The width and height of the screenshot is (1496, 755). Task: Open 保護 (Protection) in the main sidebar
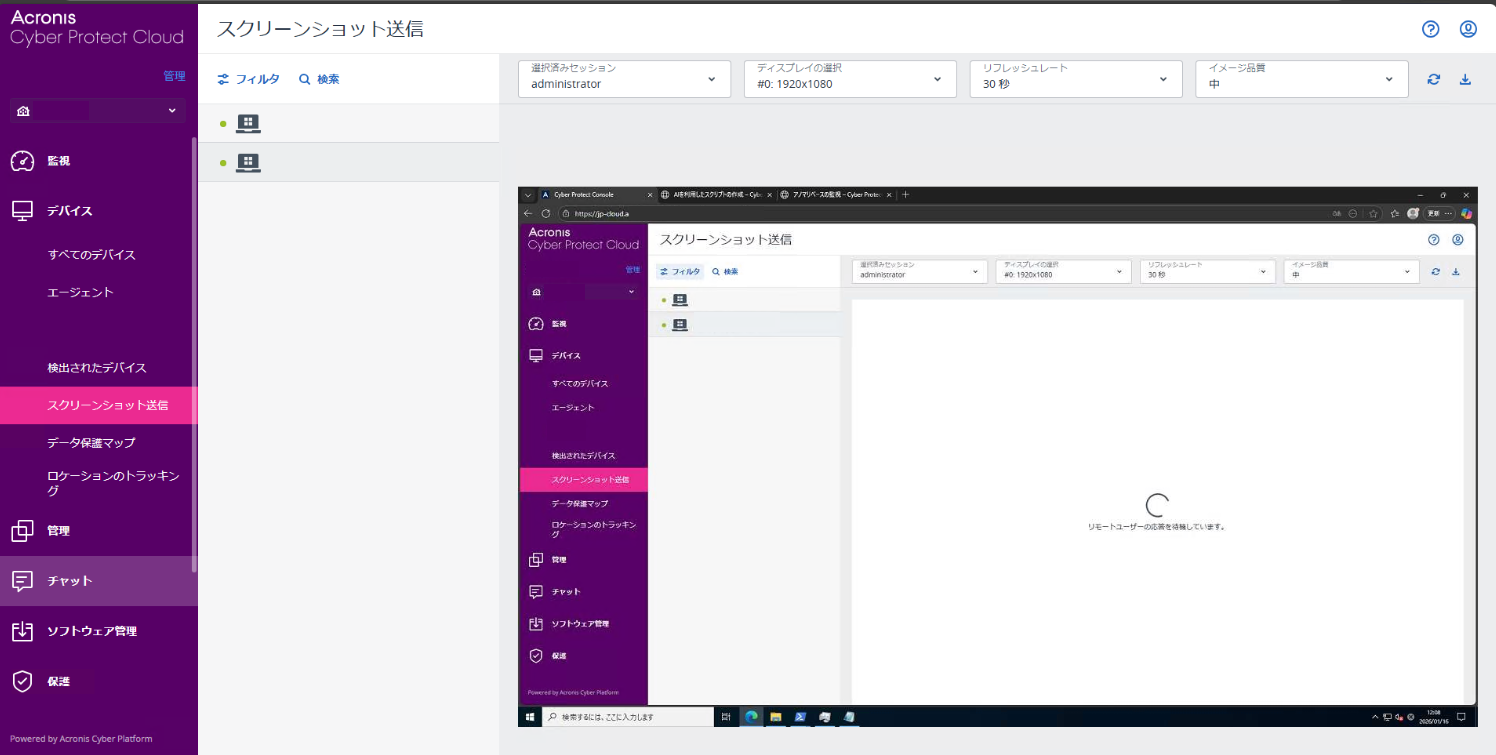coord(58,681)
